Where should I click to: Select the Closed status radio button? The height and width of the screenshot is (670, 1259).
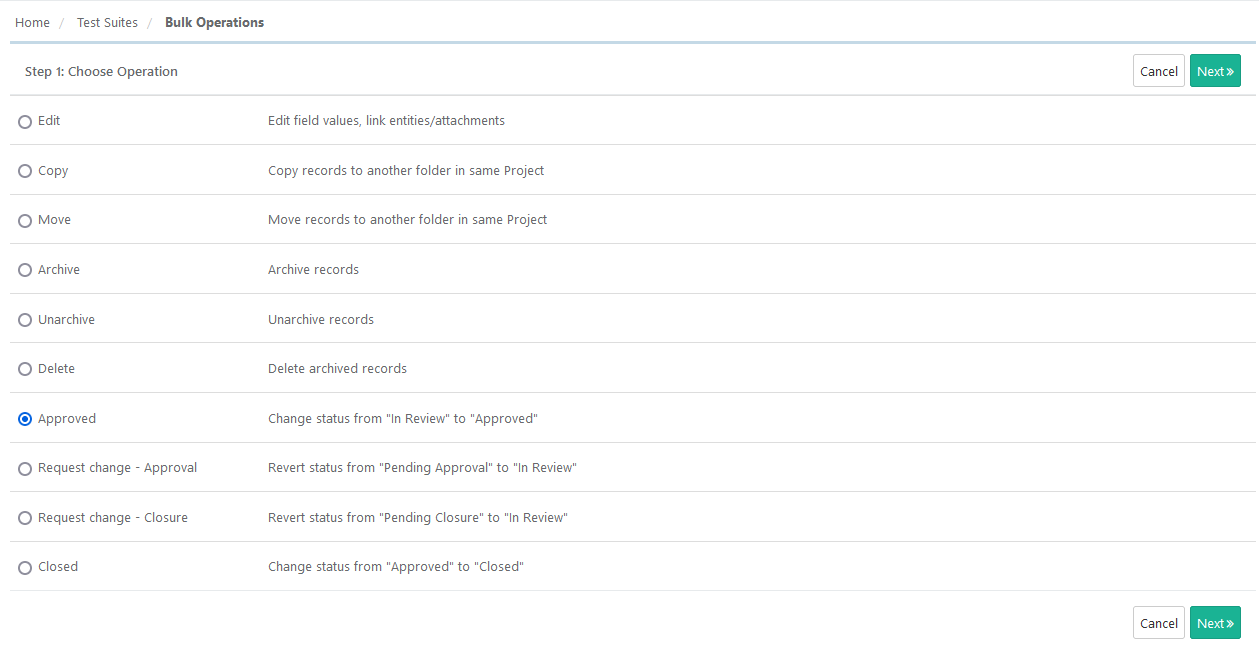coord(25,568)
